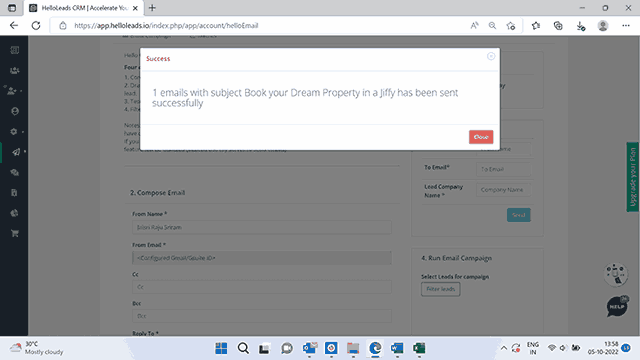Open the ENG IN language switcher
640x360 pixels.
coord(533,348)
